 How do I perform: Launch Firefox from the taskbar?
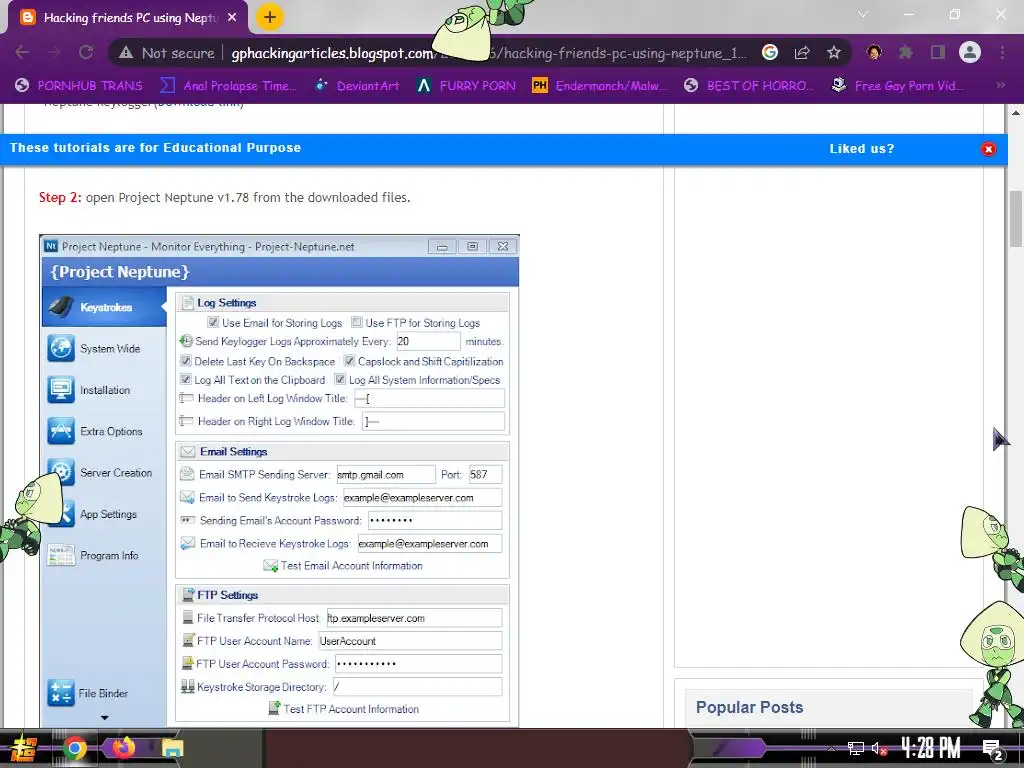click(123, 748)
